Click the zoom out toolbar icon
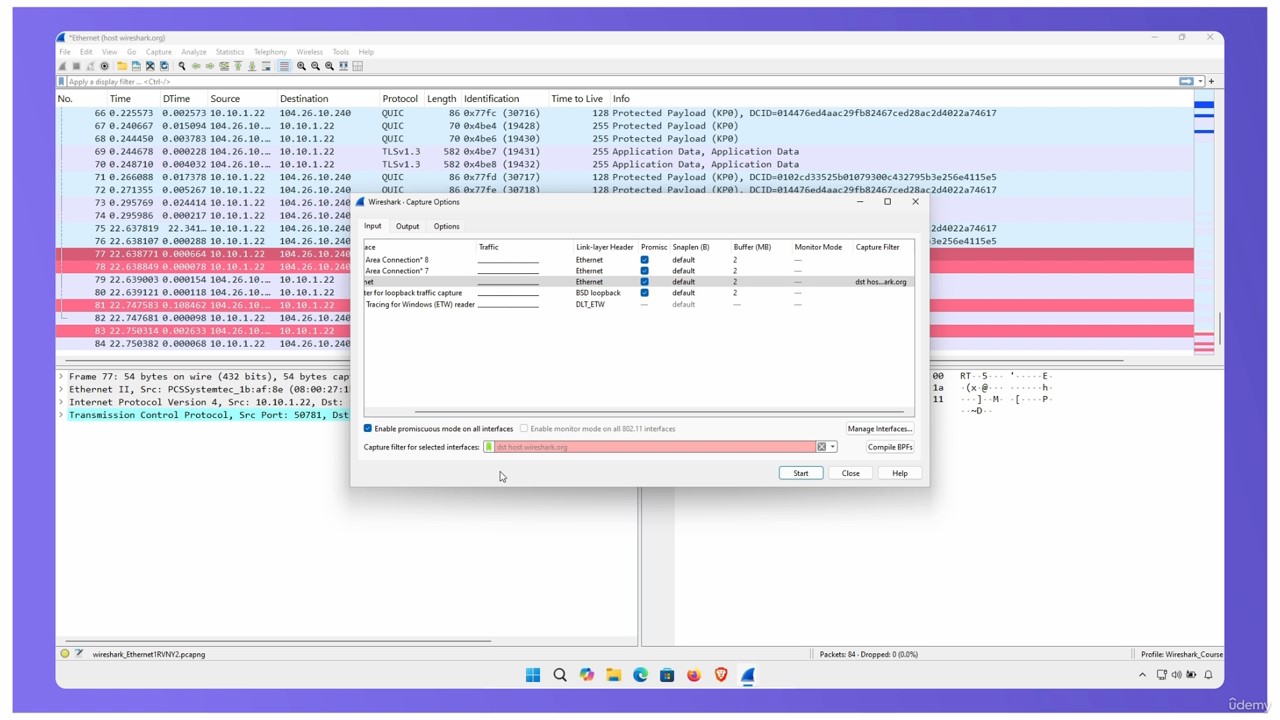Image resolution: width=1280 pixels, height=720 pixels. tap(315, 66)
